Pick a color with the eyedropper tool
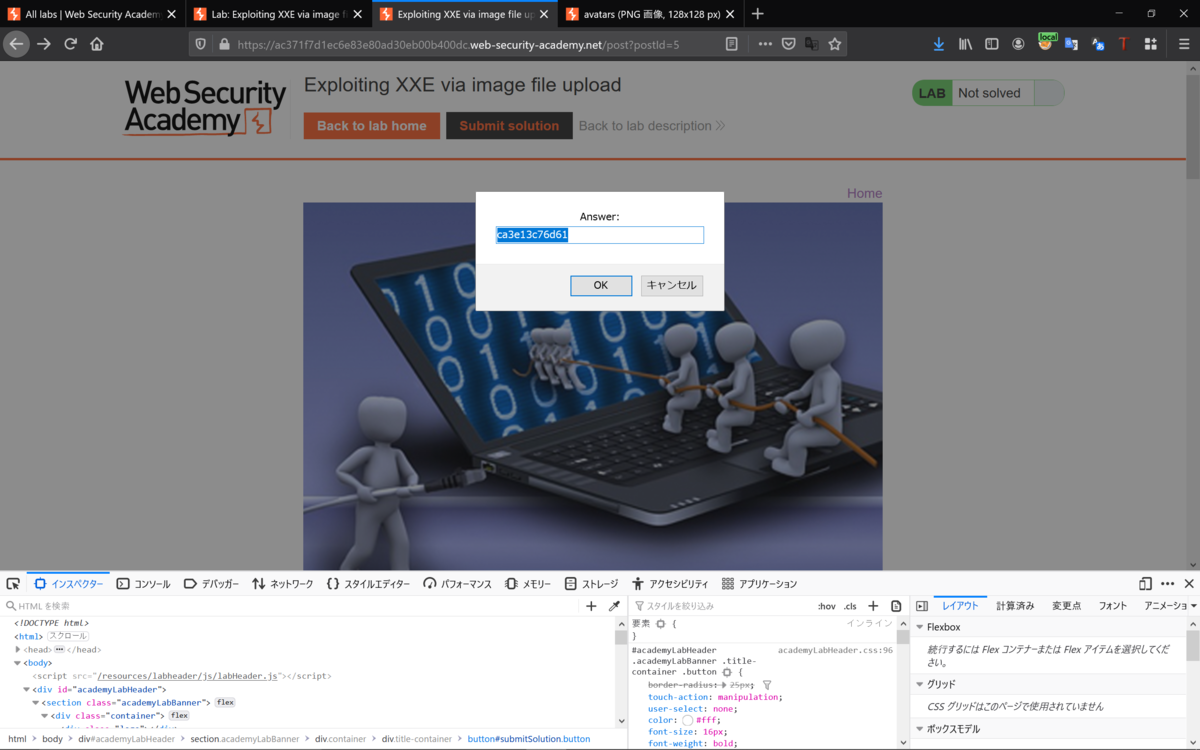 [x=614, y=606]
